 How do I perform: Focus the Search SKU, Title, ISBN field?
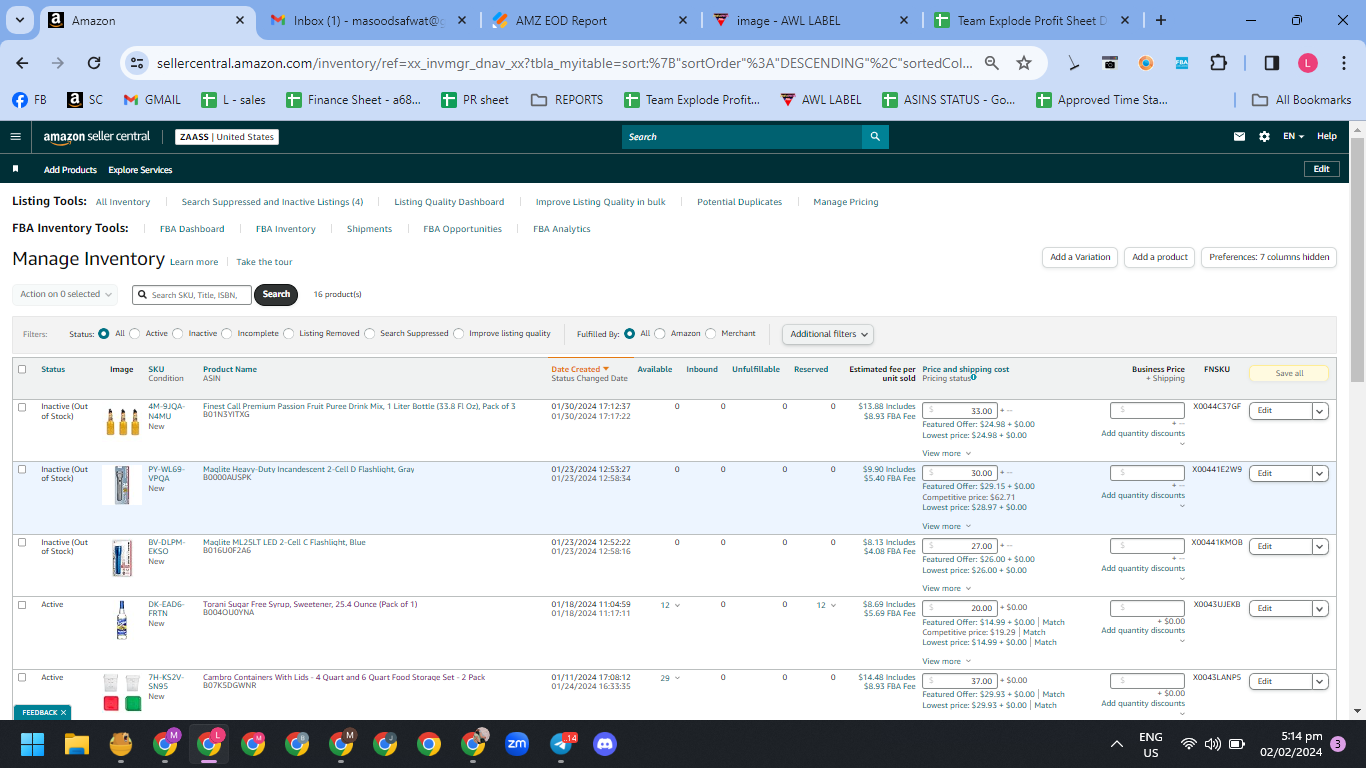tap(192, 294)
